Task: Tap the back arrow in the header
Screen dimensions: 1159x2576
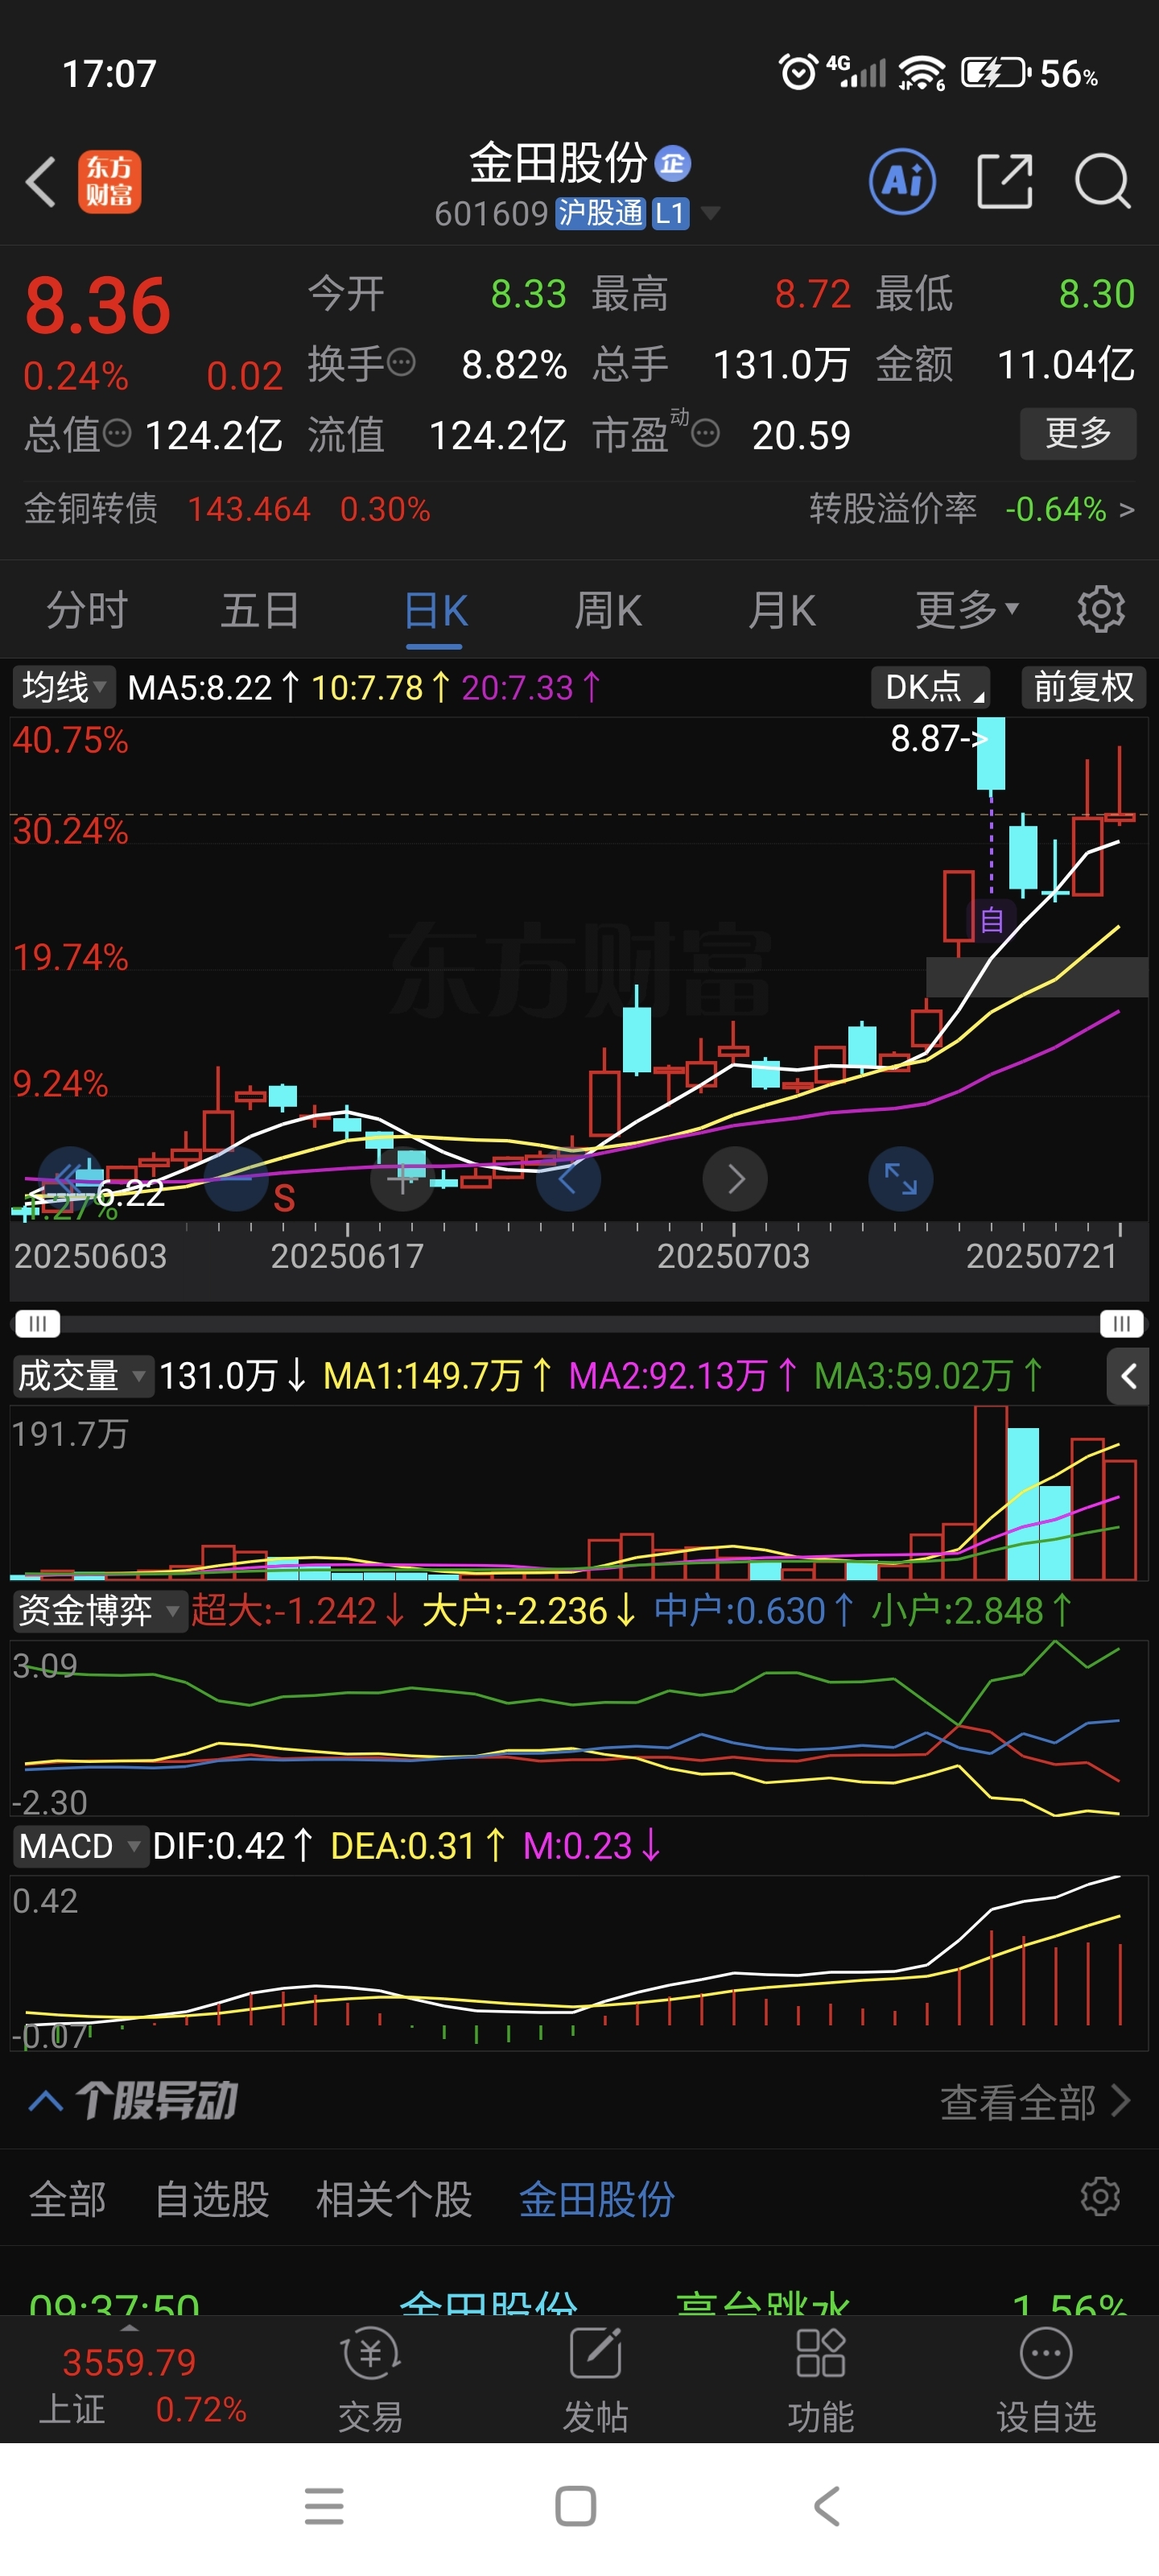Action: point(41,182)
